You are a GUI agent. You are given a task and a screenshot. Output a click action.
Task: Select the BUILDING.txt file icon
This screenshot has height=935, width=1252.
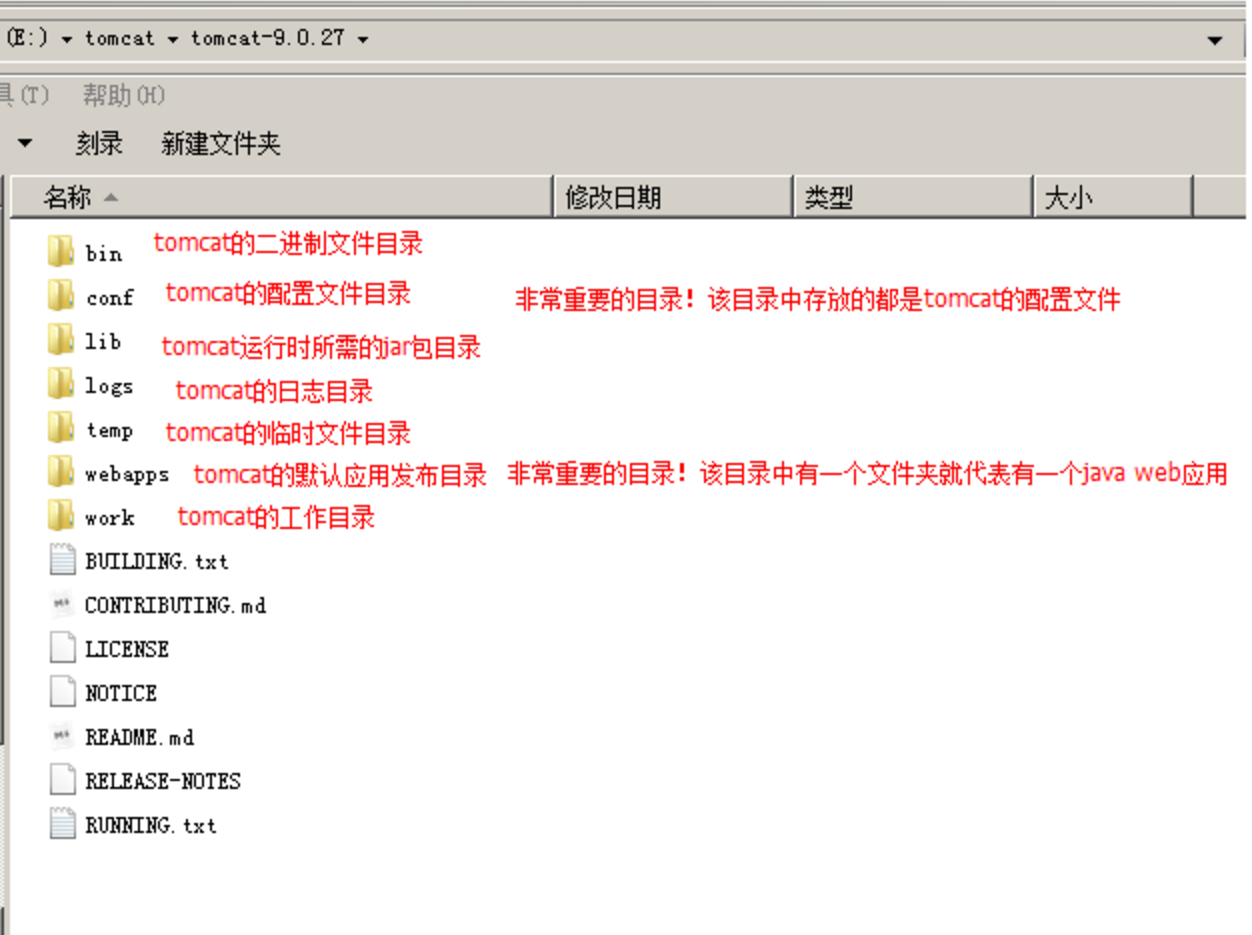tap(62, 559)
